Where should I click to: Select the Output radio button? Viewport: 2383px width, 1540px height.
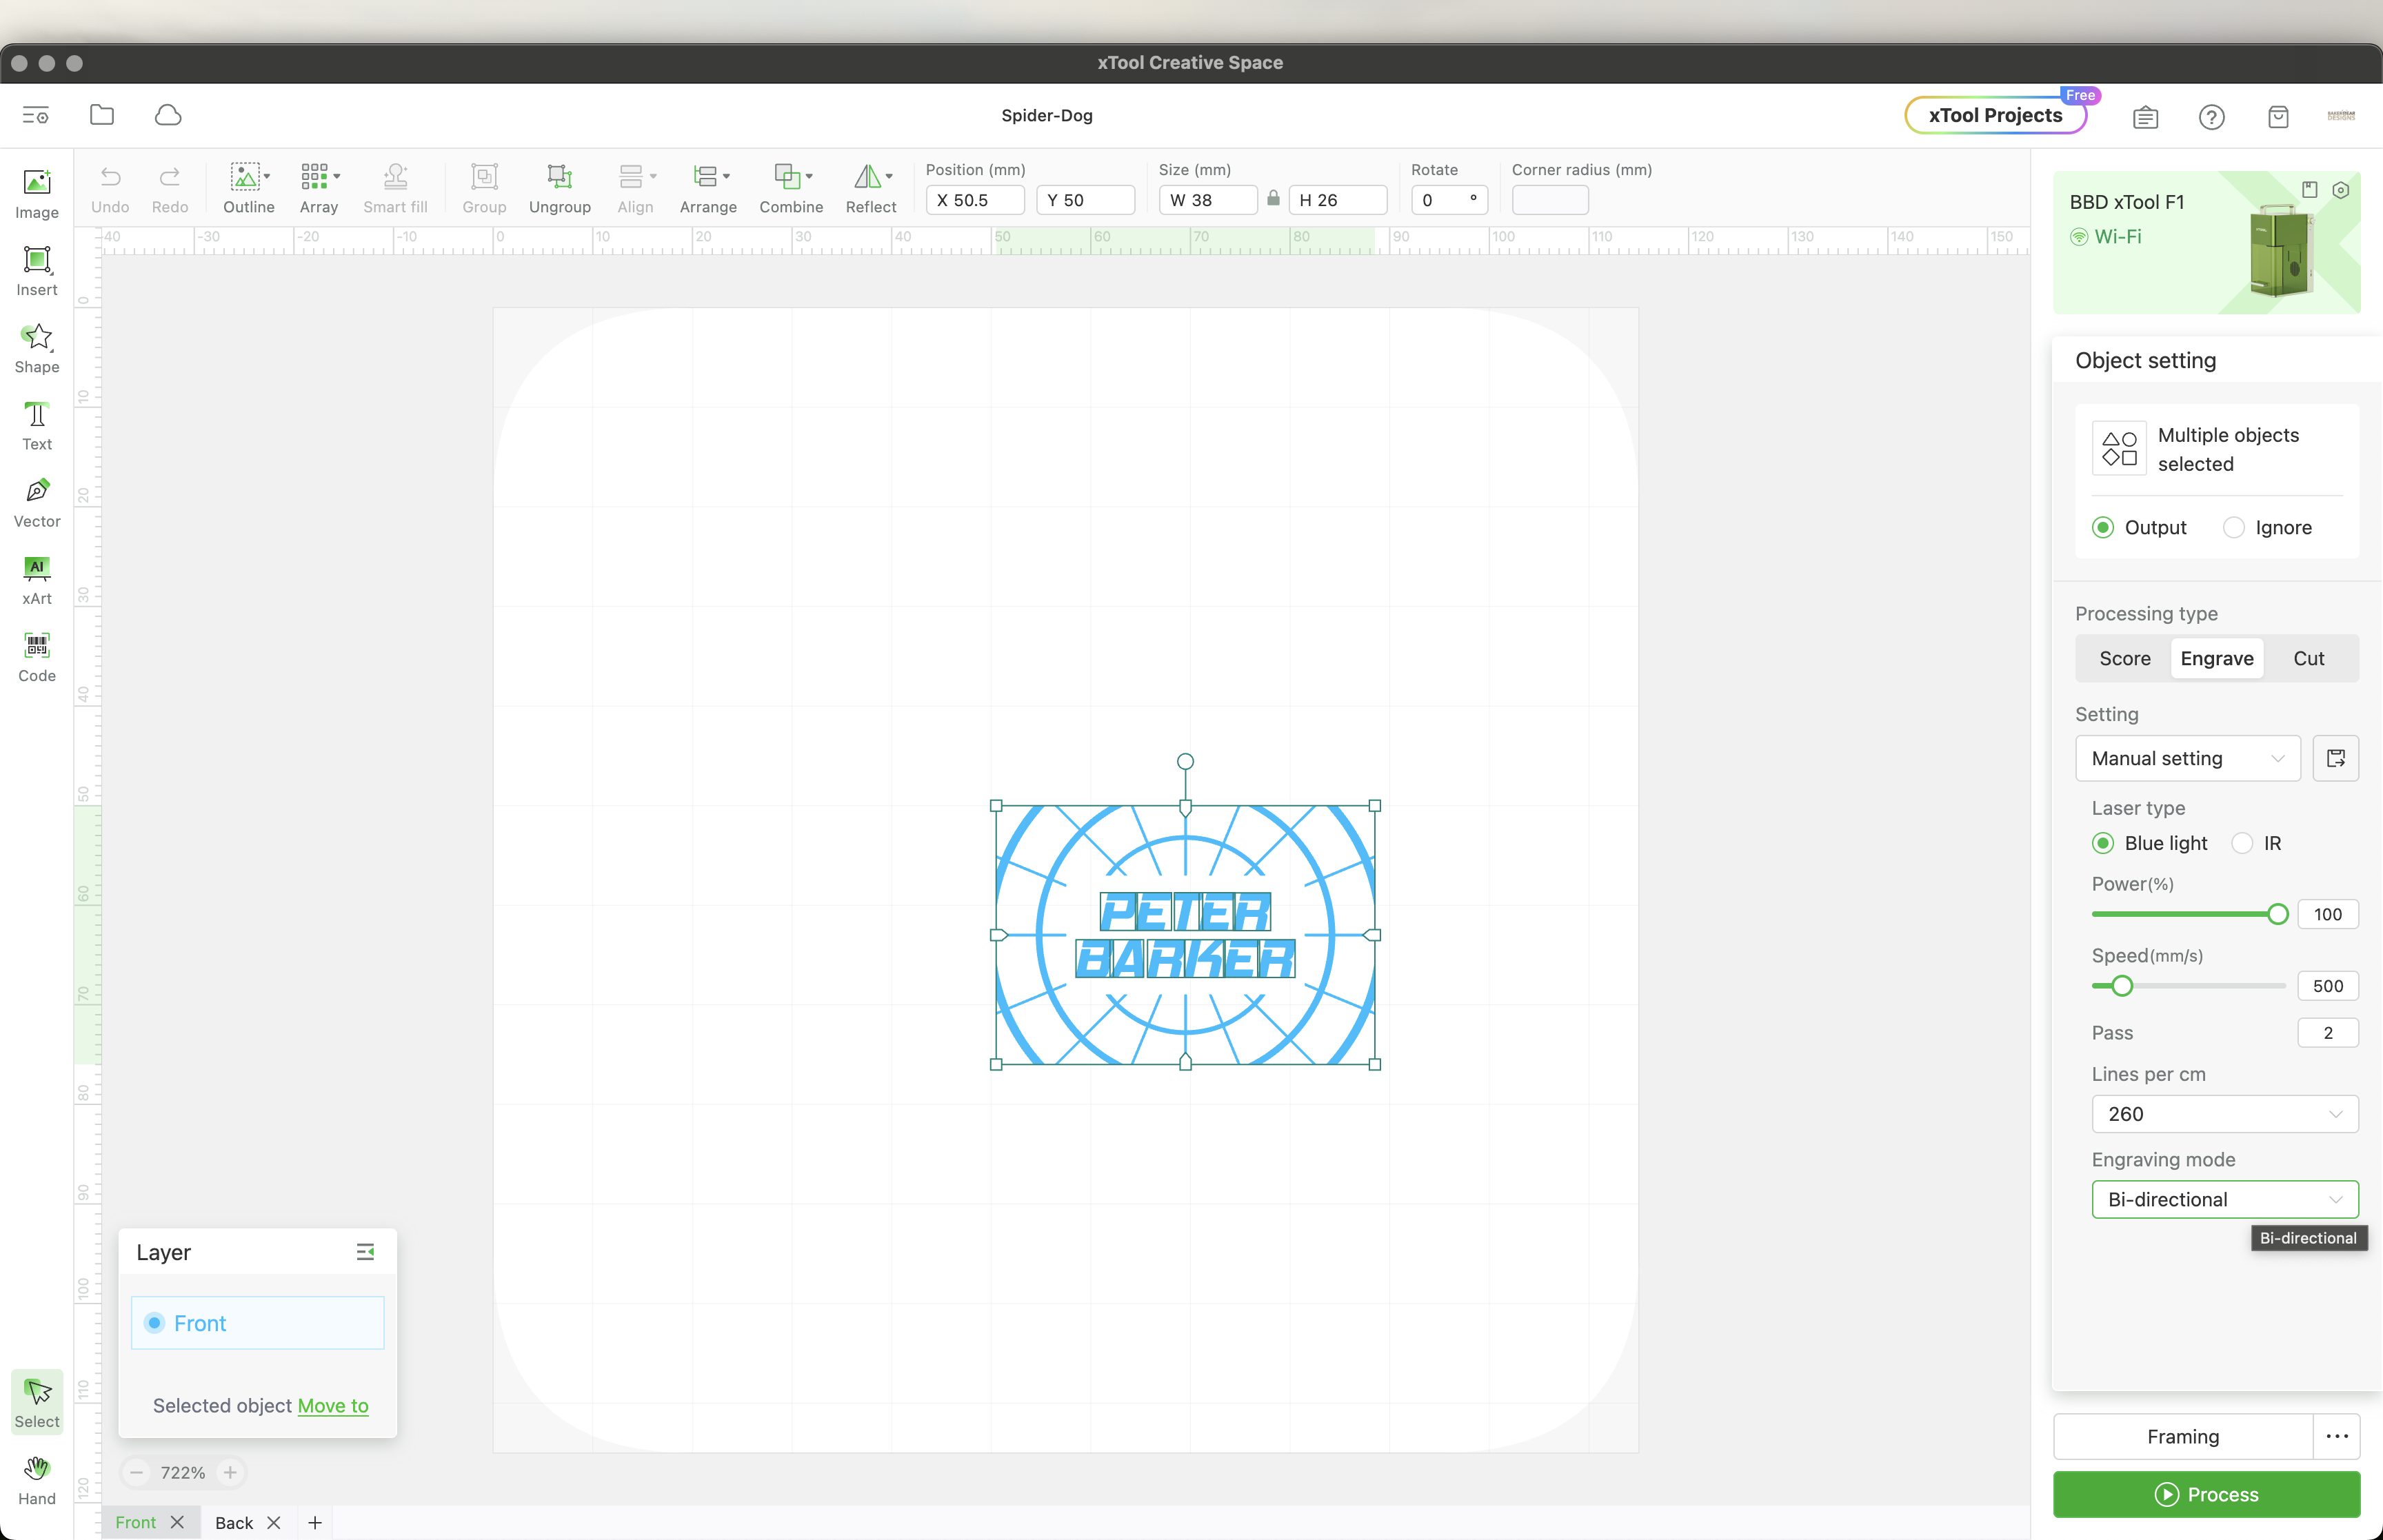click(2103, 527)
